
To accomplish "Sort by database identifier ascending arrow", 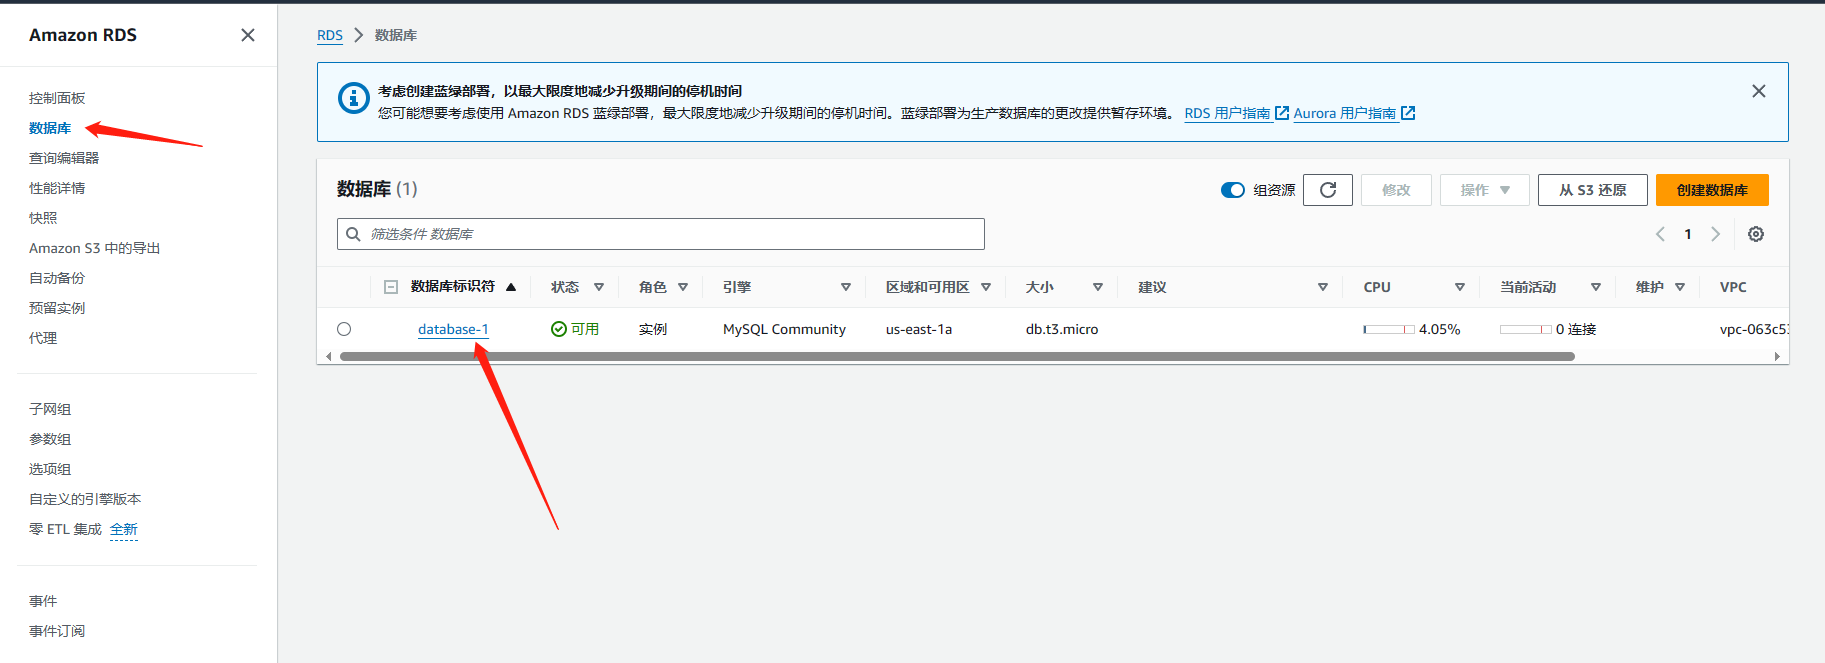I will click(511, 287).
